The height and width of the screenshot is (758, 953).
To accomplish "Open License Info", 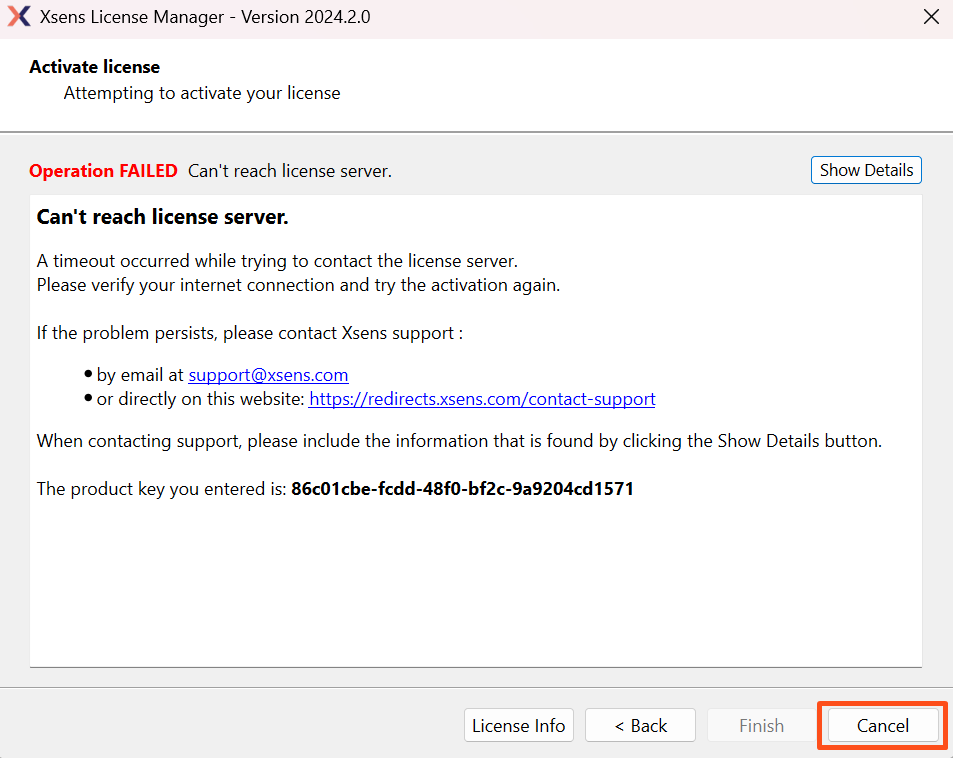I will 518,726.
